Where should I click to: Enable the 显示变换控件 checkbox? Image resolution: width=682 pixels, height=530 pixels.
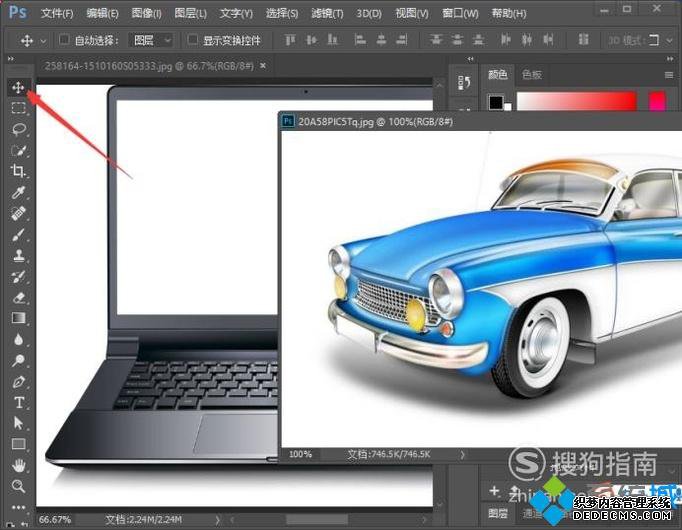[192, 40]
